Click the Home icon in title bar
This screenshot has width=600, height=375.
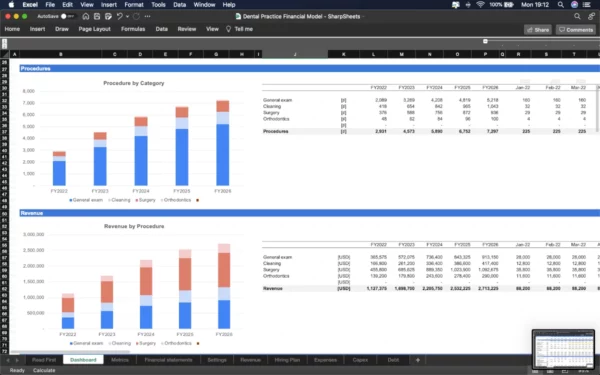86,16
